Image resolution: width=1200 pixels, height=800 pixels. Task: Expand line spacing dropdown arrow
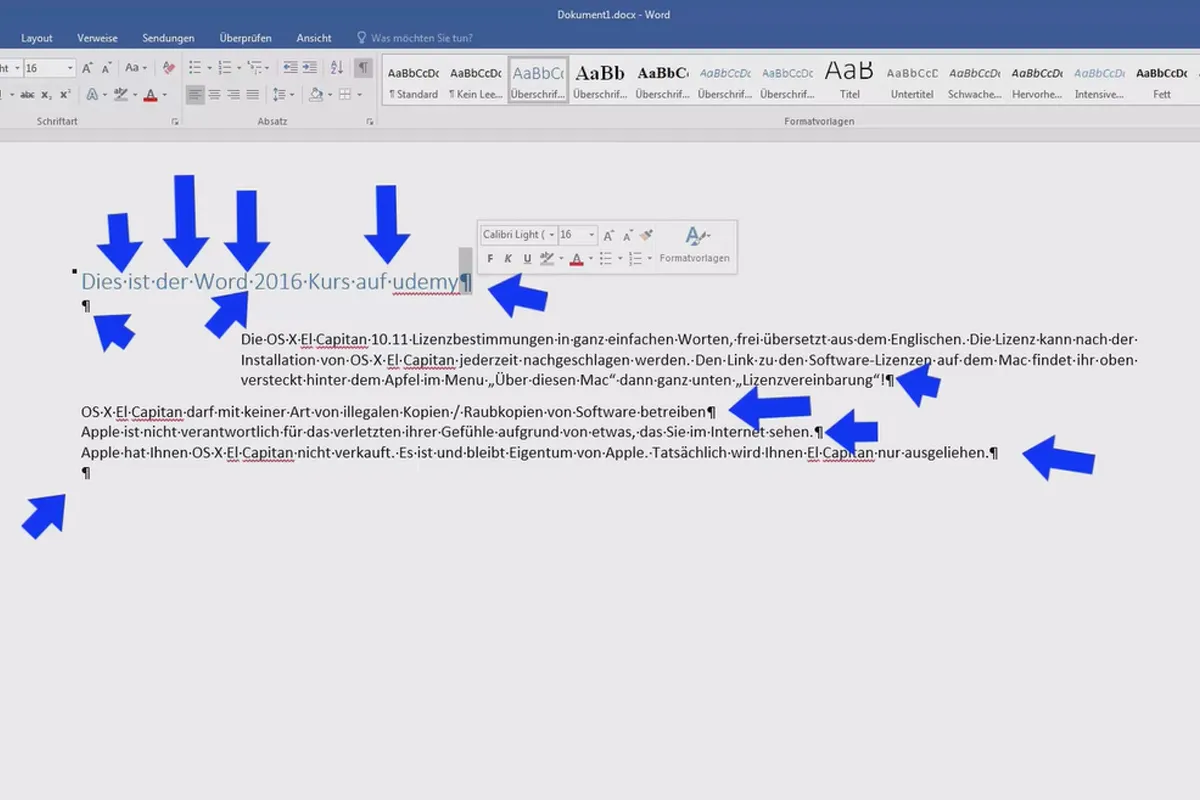click(292, 94)
